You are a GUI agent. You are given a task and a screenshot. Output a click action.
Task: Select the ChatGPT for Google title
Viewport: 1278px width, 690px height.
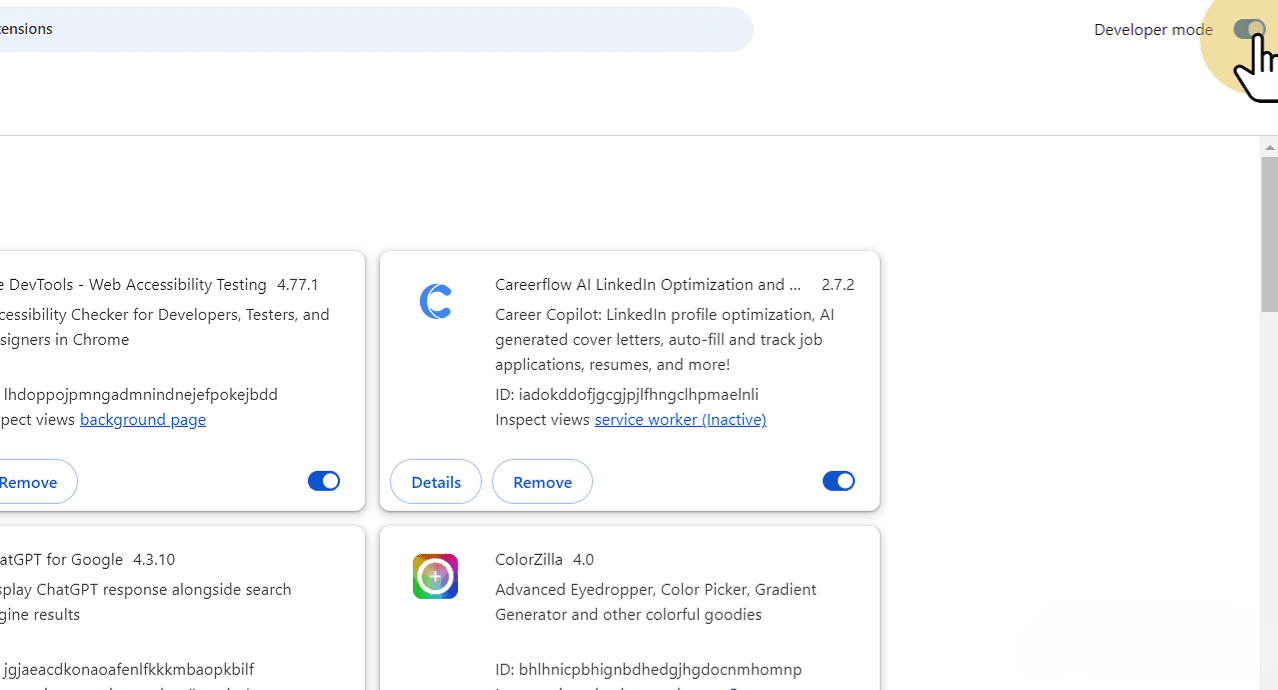(61, 559)
